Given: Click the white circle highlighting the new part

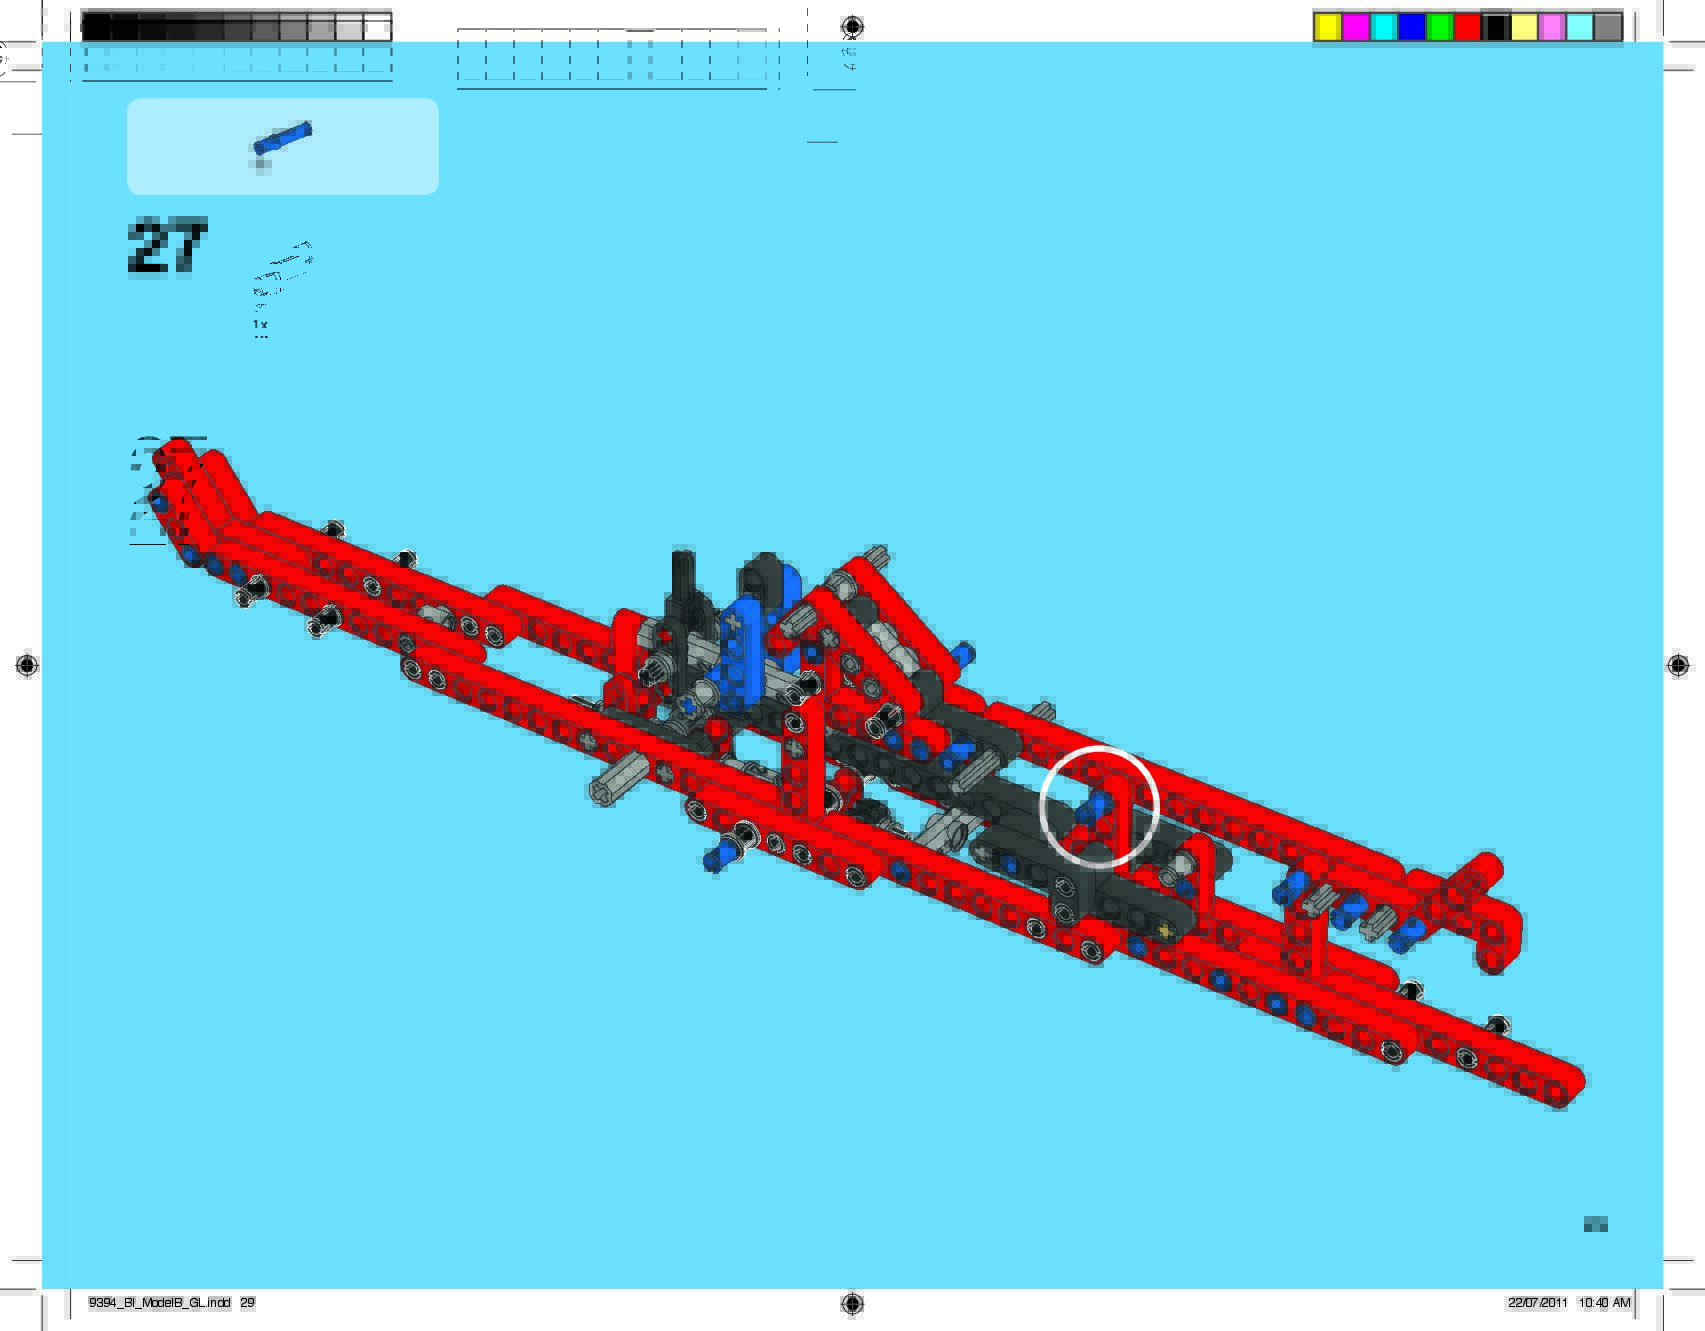Looking at the screenshot, I should [x=1099, y=806].
